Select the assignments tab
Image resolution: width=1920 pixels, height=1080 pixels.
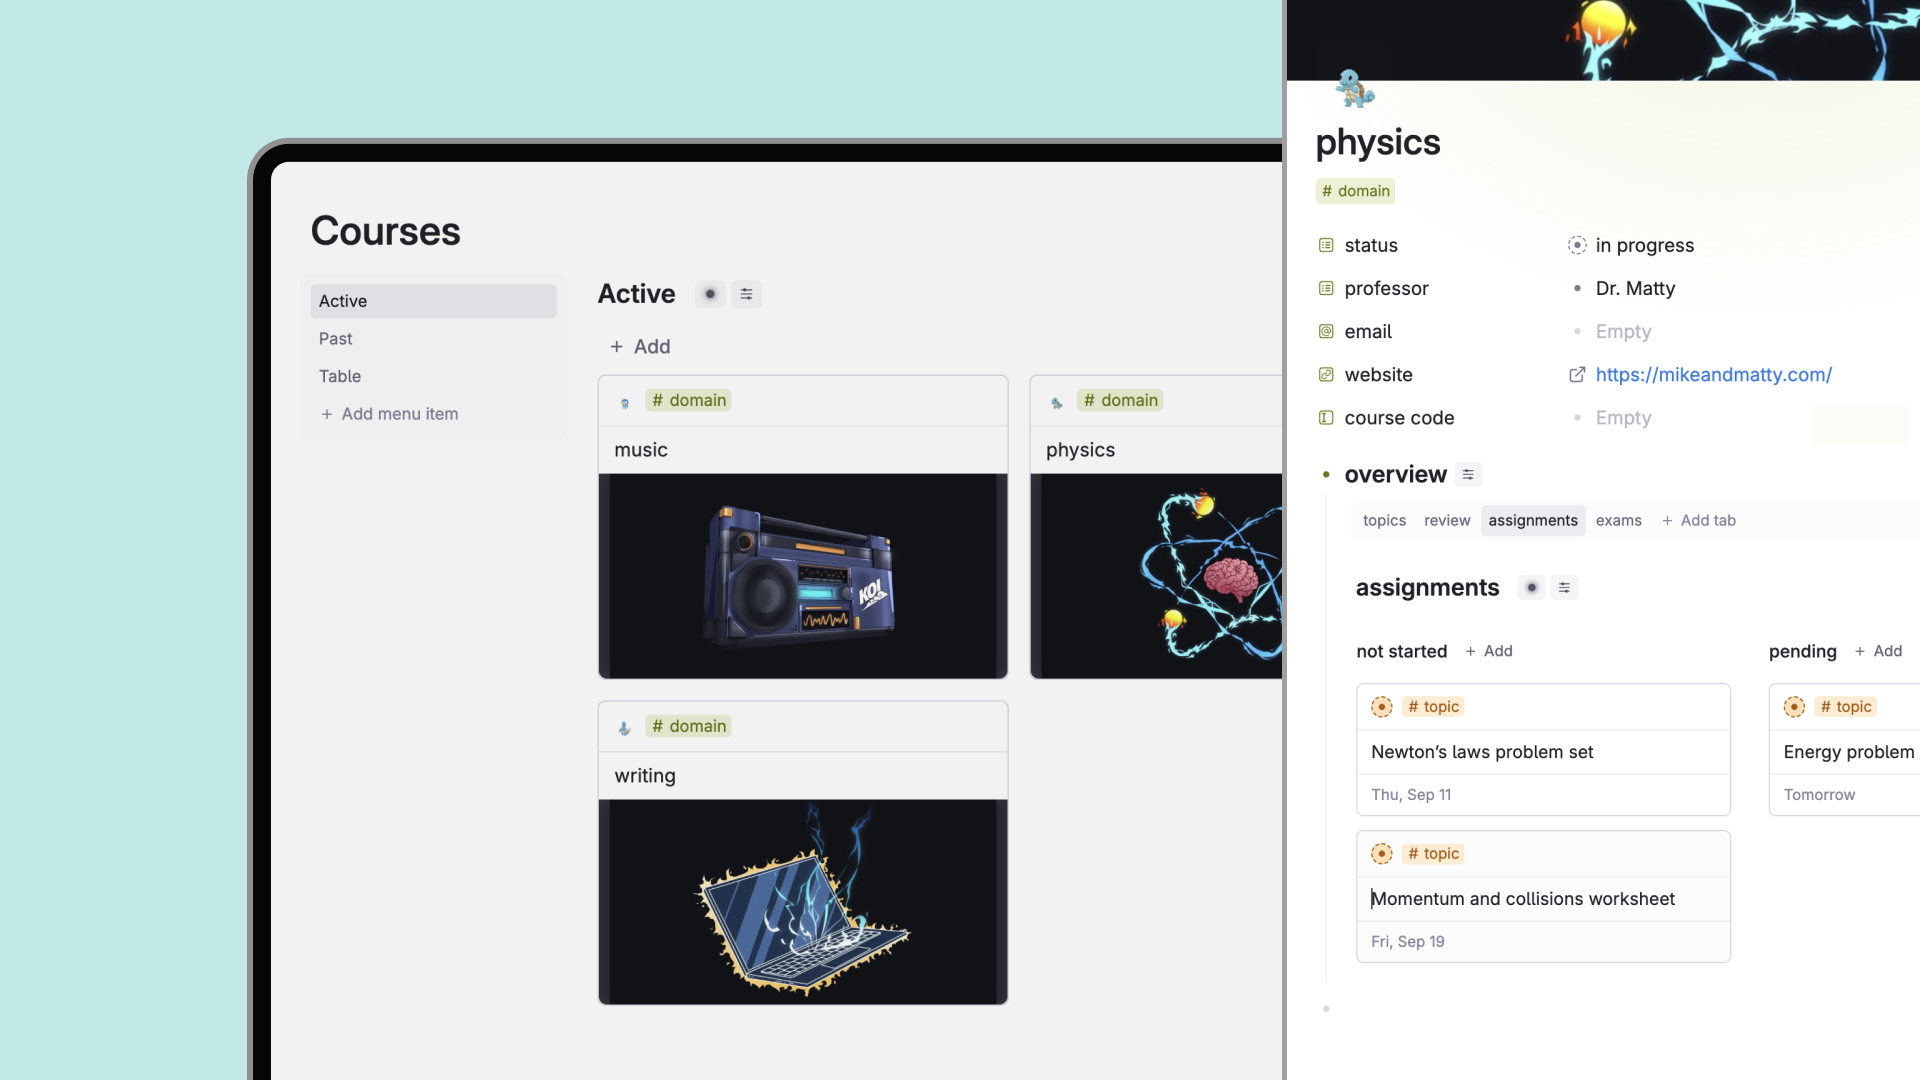click(1533, 520)
